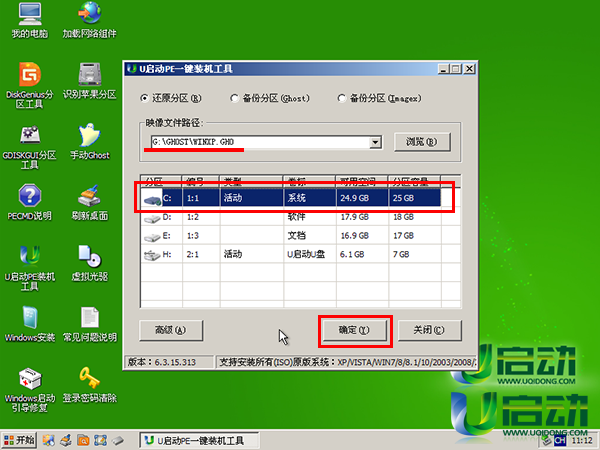Click the 刷新桌面 desktop icon
600x450 pixels.
tap(90, 202)
